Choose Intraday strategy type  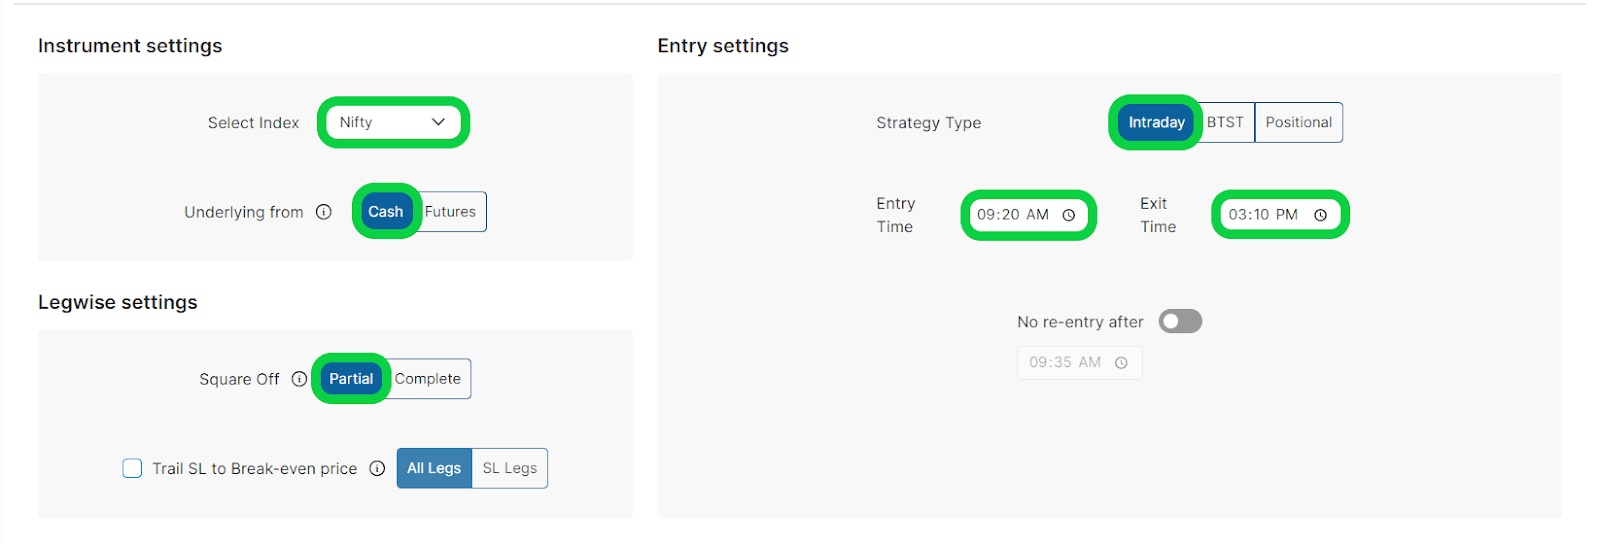click(1156, 122)
